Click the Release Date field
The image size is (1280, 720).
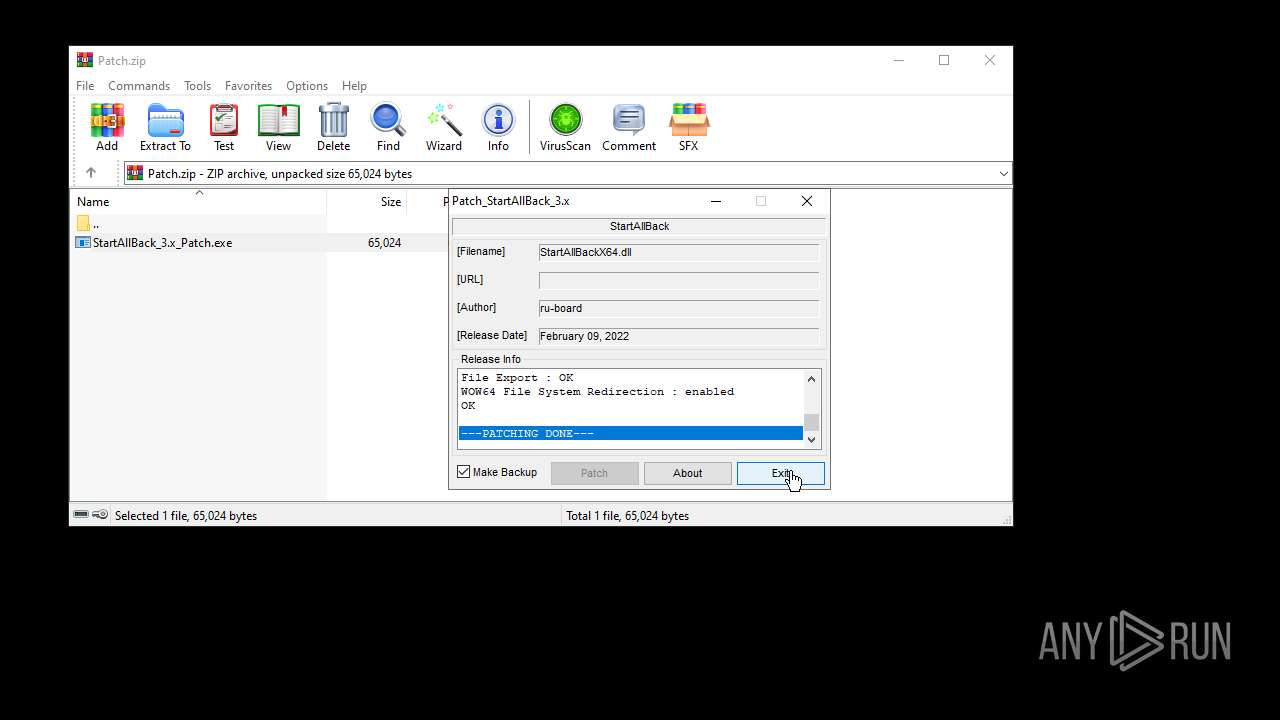point(679,336)
